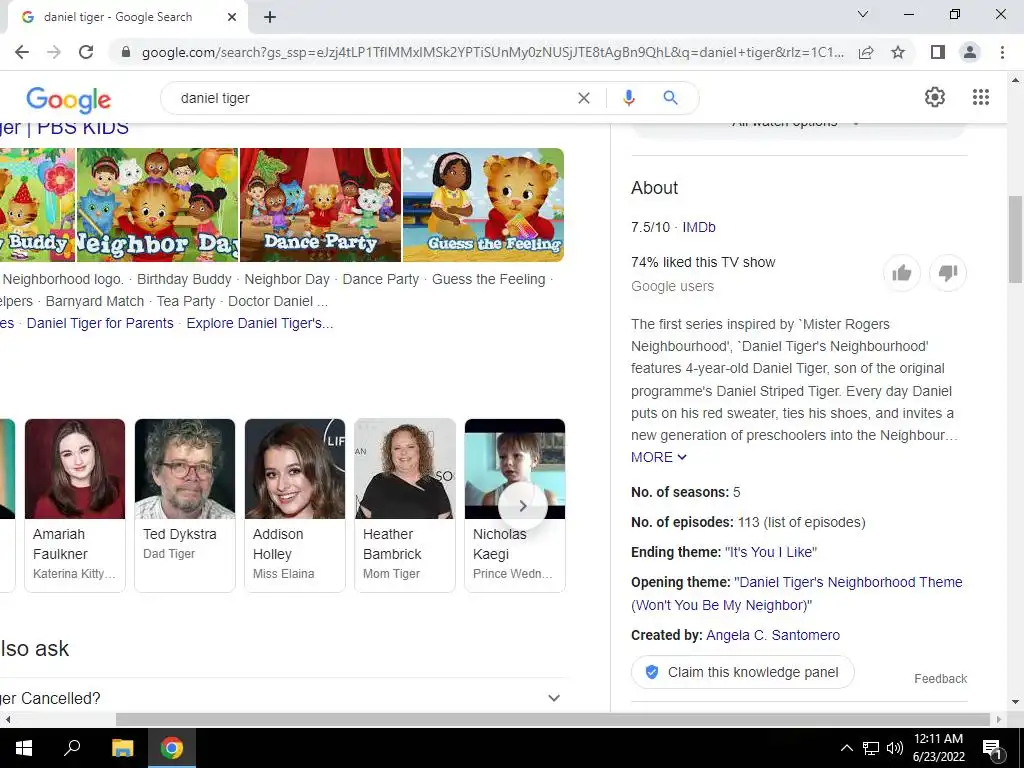Send Feedback on the knowledge panel
Viewport: 1024px width, 768px height.
click(940, 679)
